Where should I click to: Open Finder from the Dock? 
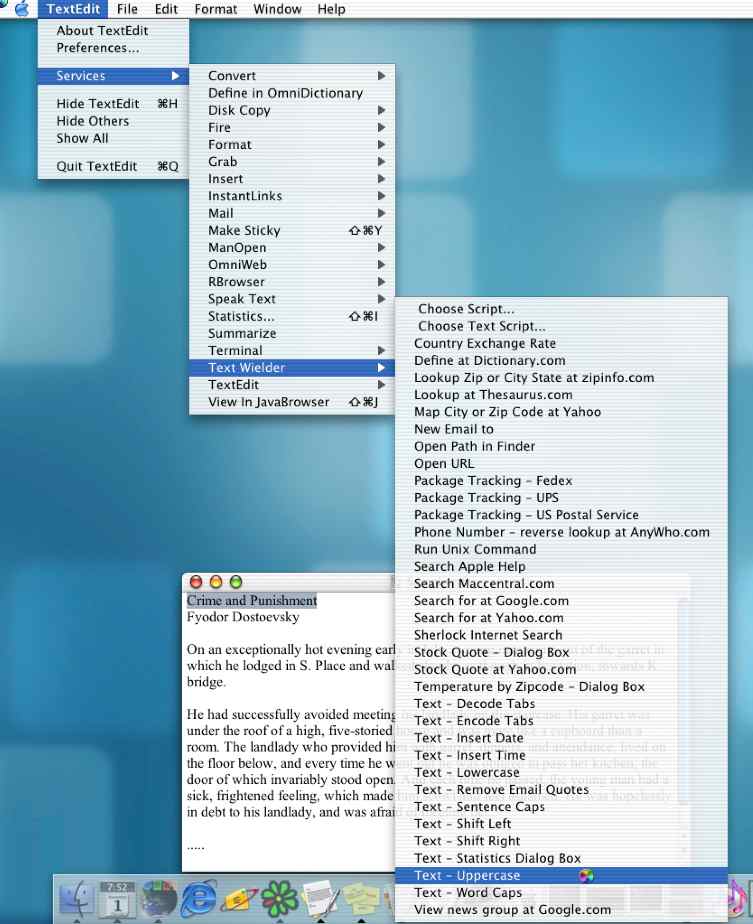tap(76, 899)
